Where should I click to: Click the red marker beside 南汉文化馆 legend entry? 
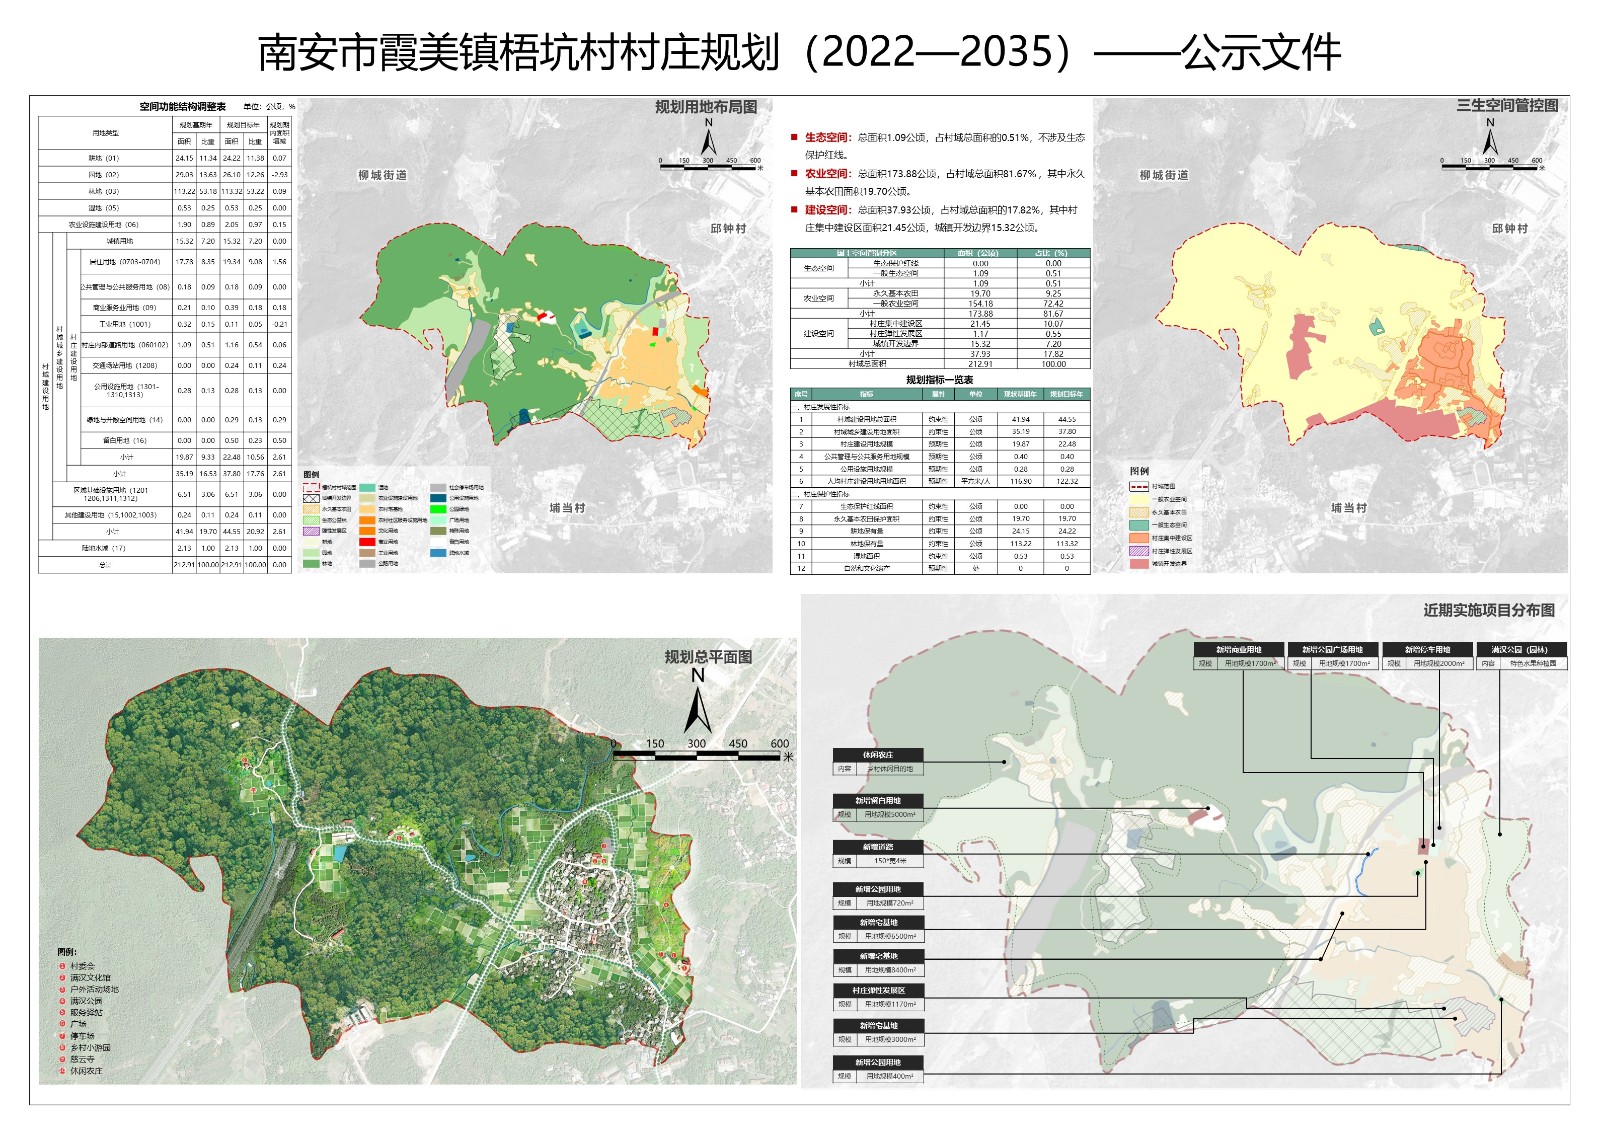[61, 977]
